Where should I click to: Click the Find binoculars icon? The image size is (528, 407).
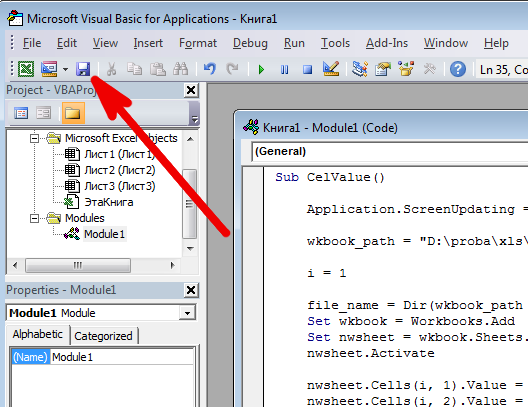pyautogui.click(x=180, y=69)
